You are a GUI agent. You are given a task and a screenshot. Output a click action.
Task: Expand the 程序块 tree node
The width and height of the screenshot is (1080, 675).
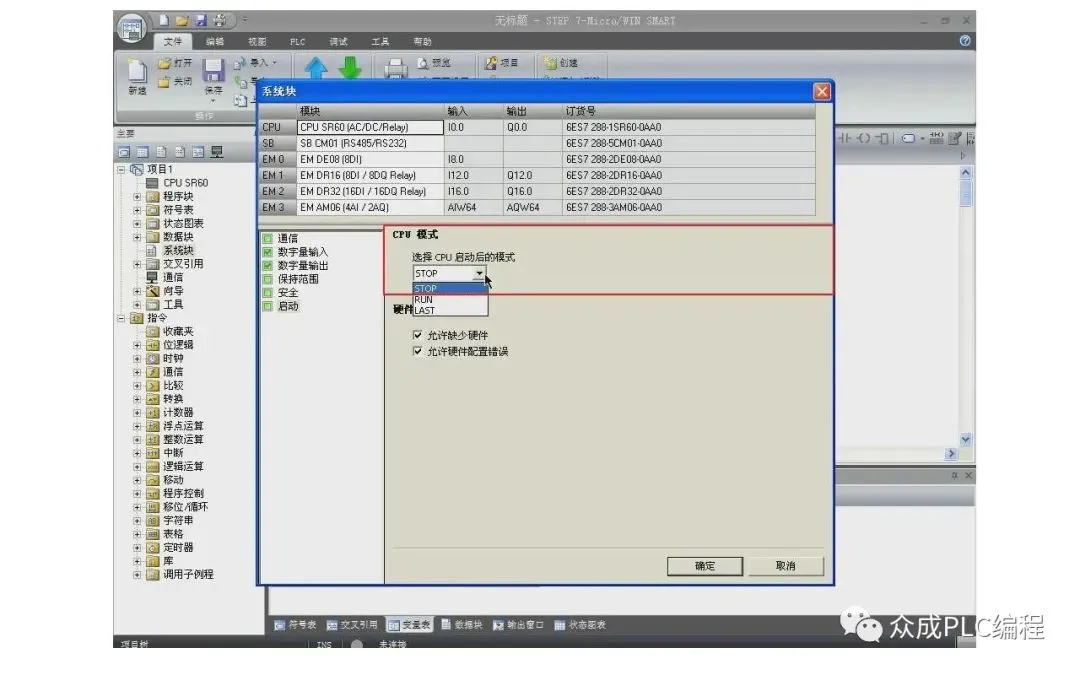(137, 197)
